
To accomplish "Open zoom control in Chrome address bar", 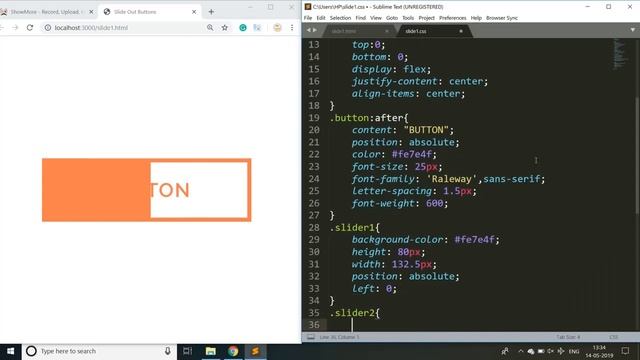I will coord(210,28).
